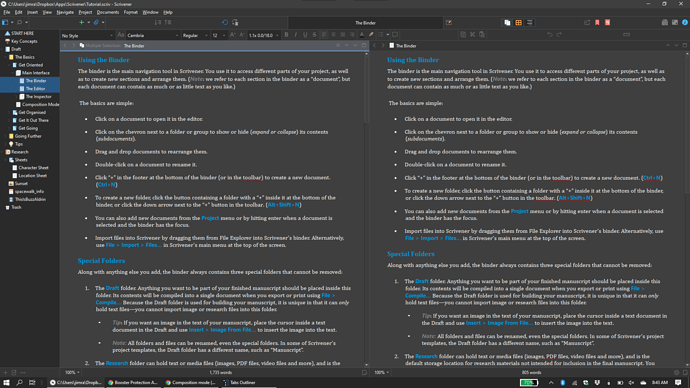Image resolution: width=690 pixels, height=388 pixels.
Task: Toggle split editor button in right header
Action: coord(685,45)
